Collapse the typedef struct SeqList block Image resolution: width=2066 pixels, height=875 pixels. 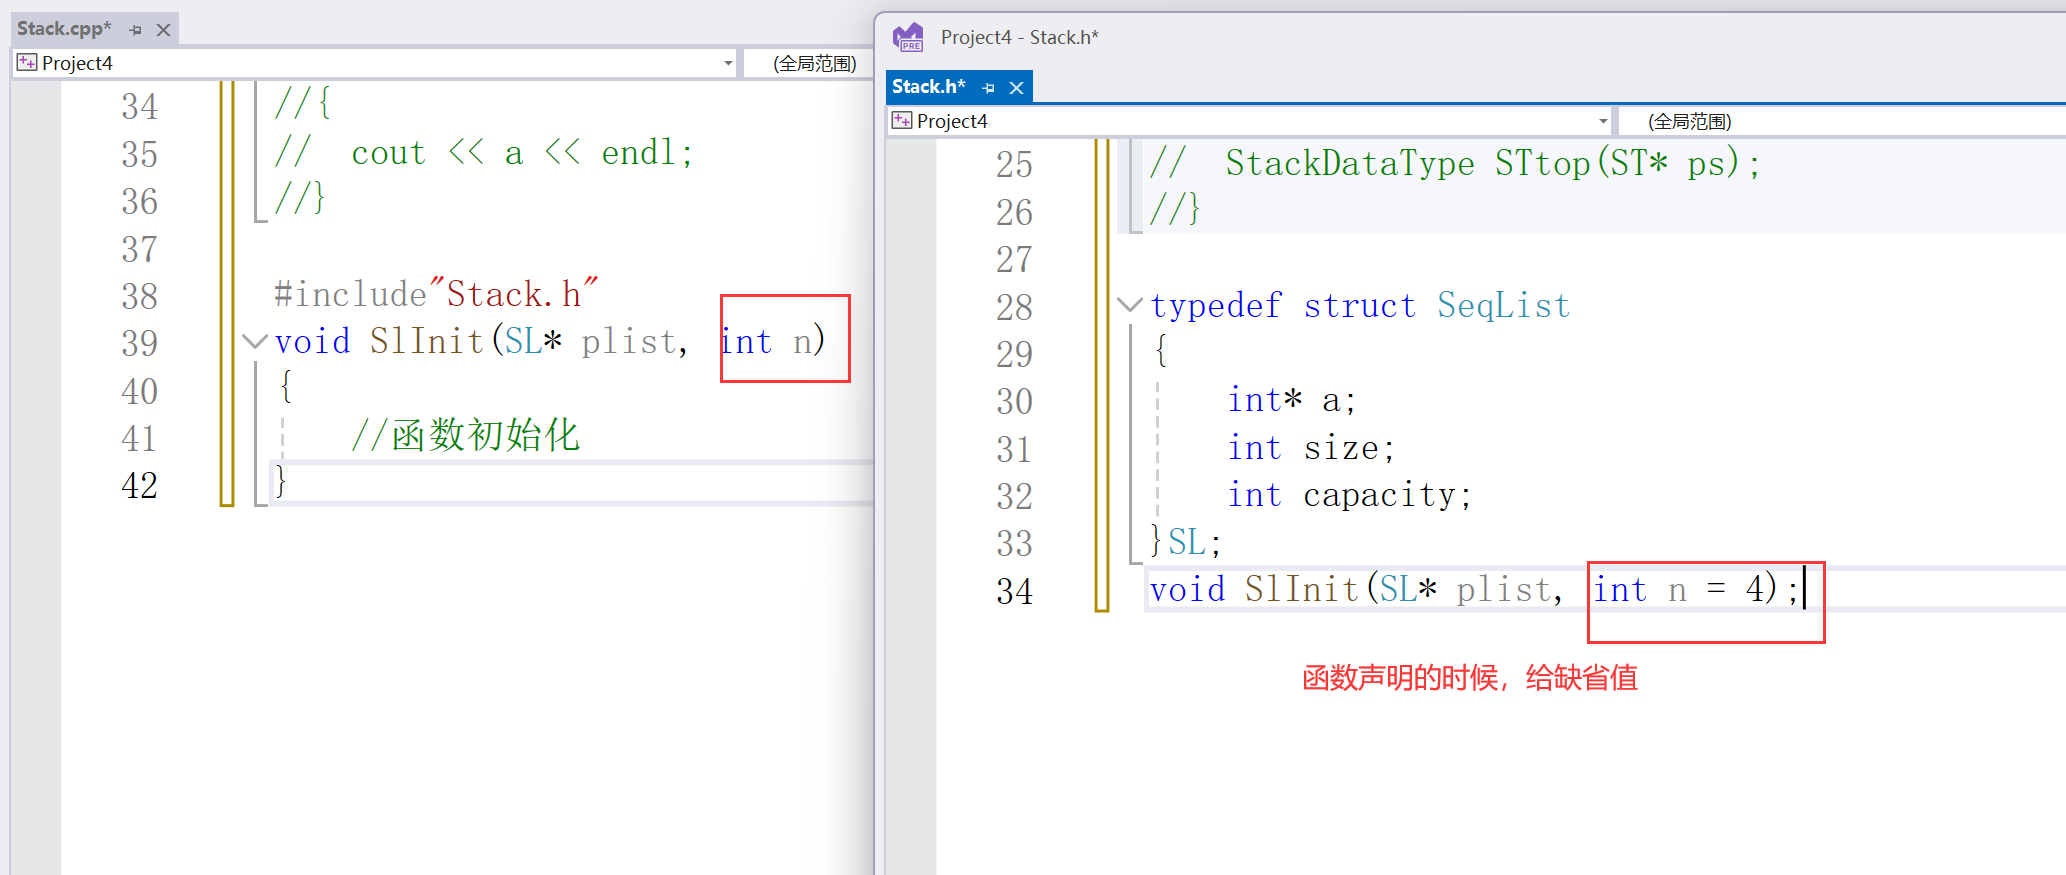pos(1130,305)
